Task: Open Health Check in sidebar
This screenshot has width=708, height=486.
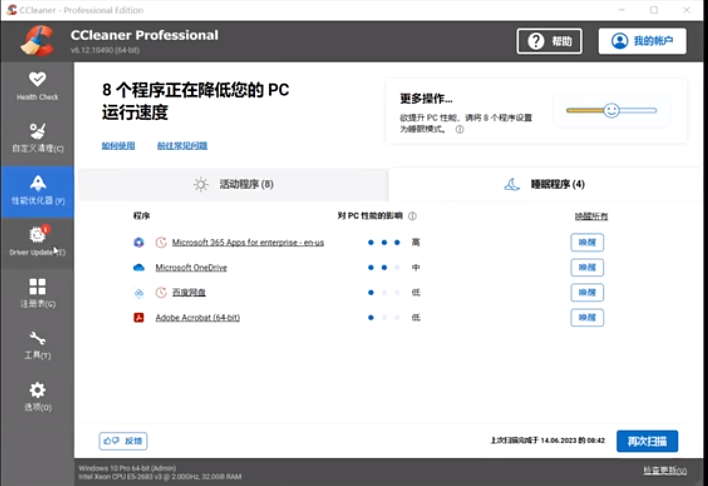Action: pyautogui.click(x=37, y=87)
